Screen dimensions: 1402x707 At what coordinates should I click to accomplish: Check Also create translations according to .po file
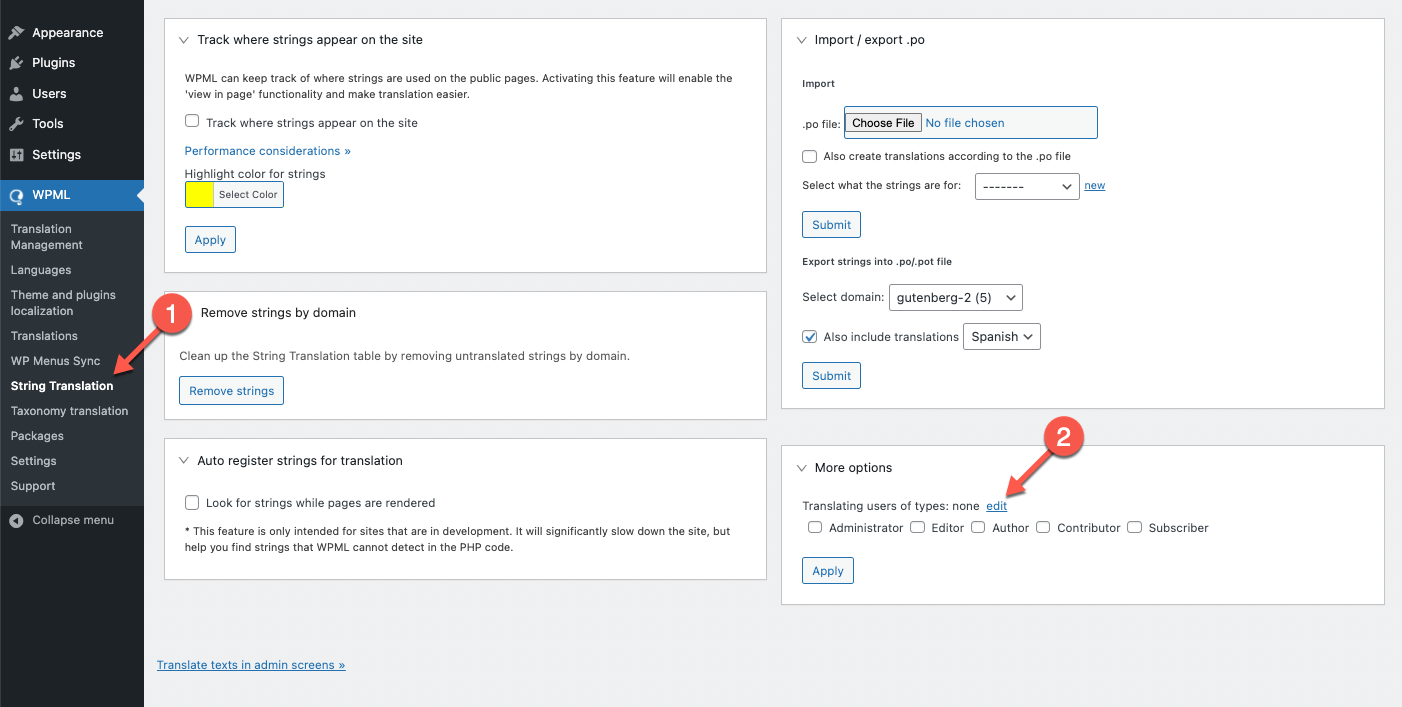tap(809, 156)
